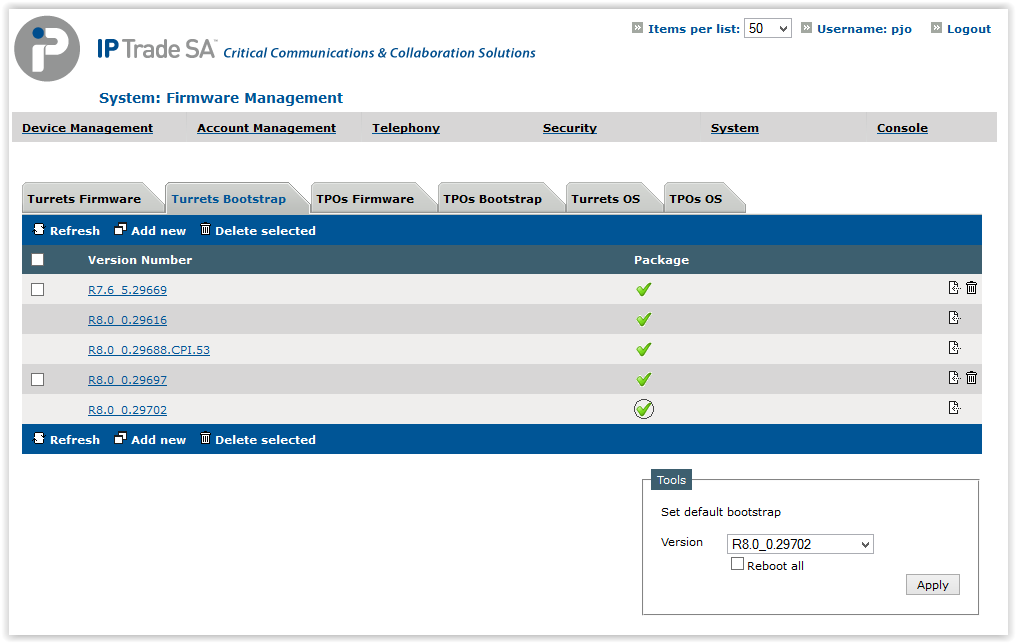1016x643 pixels.
Task: Open version link R8.0_0.29616
Action: click(127, 320)
